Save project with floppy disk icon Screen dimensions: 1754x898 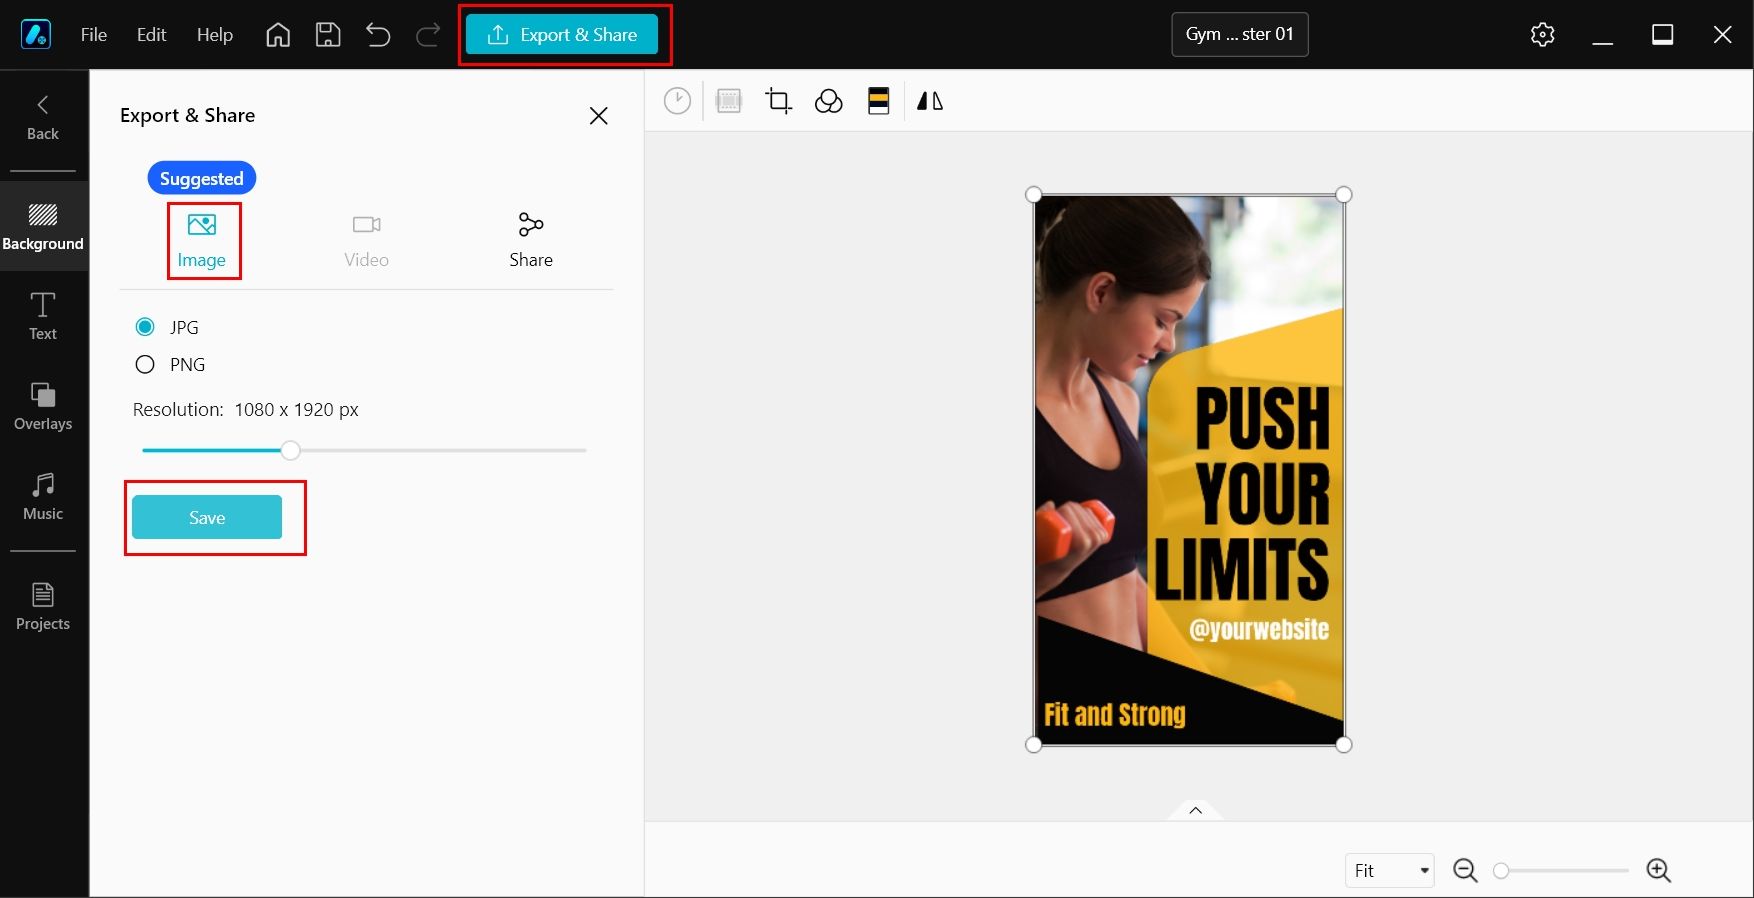(328, 35)
